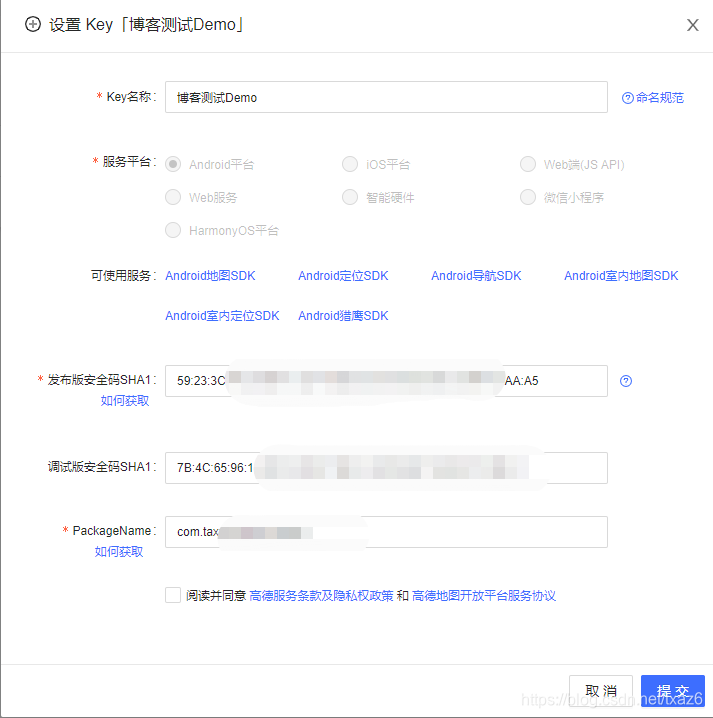Screen dimensions: 713x718
Task: Choose the Web服务 radio option
Action: click(x=173, y=197)
